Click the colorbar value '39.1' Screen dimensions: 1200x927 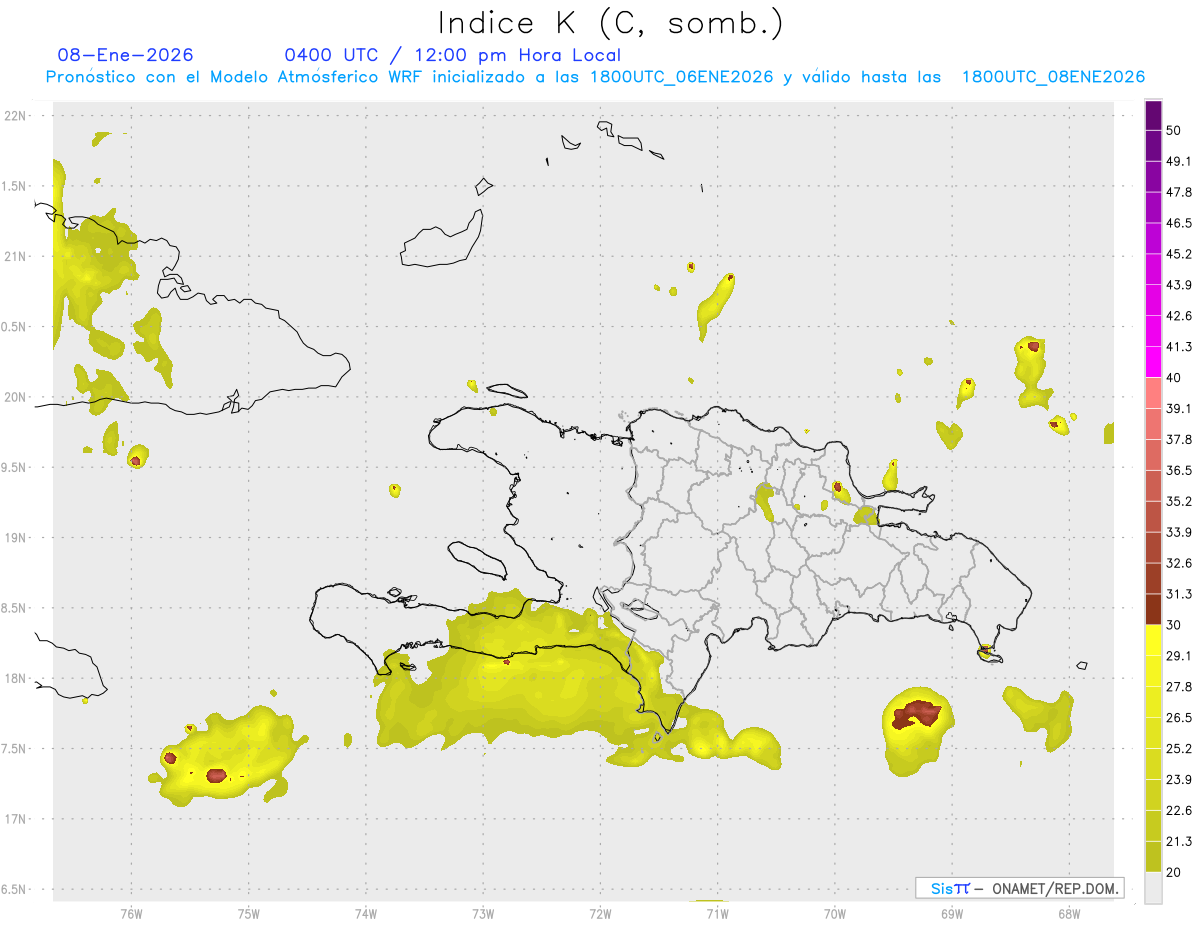pos(1179,409)
